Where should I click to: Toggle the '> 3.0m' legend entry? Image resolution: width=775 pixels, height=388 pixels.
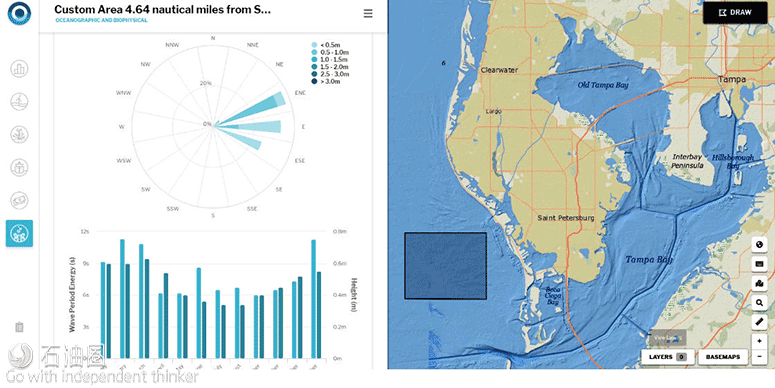(x=326, y=81)
